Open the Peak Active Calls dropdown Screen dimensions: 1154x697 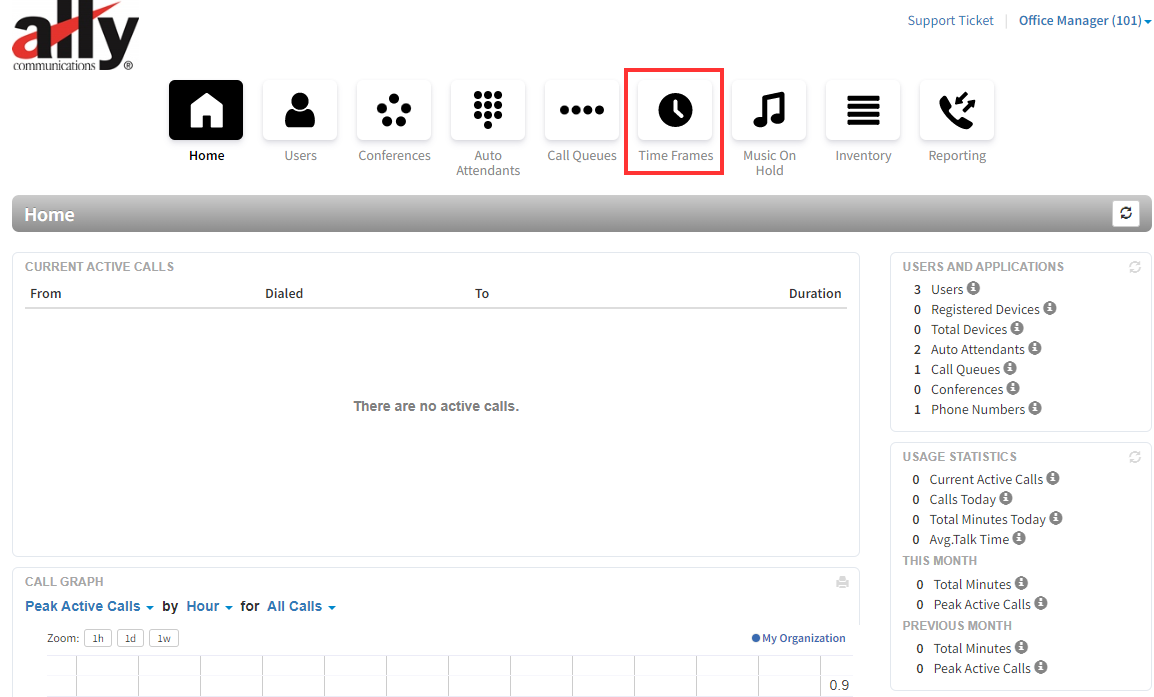click(89, 606)
